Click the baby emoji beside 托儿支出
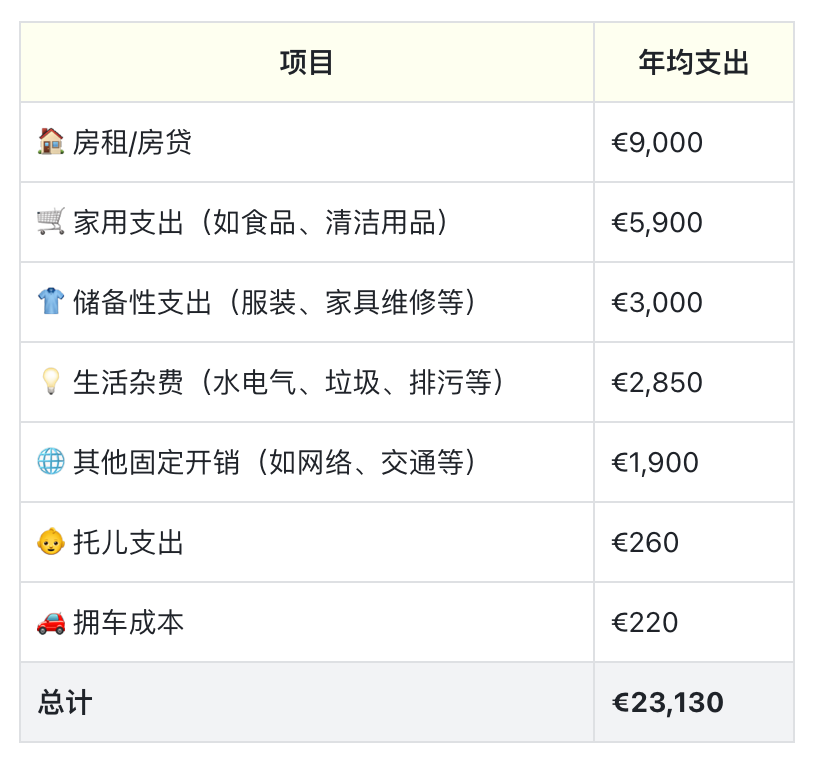The image size is (816, 766). coord(51,542)
